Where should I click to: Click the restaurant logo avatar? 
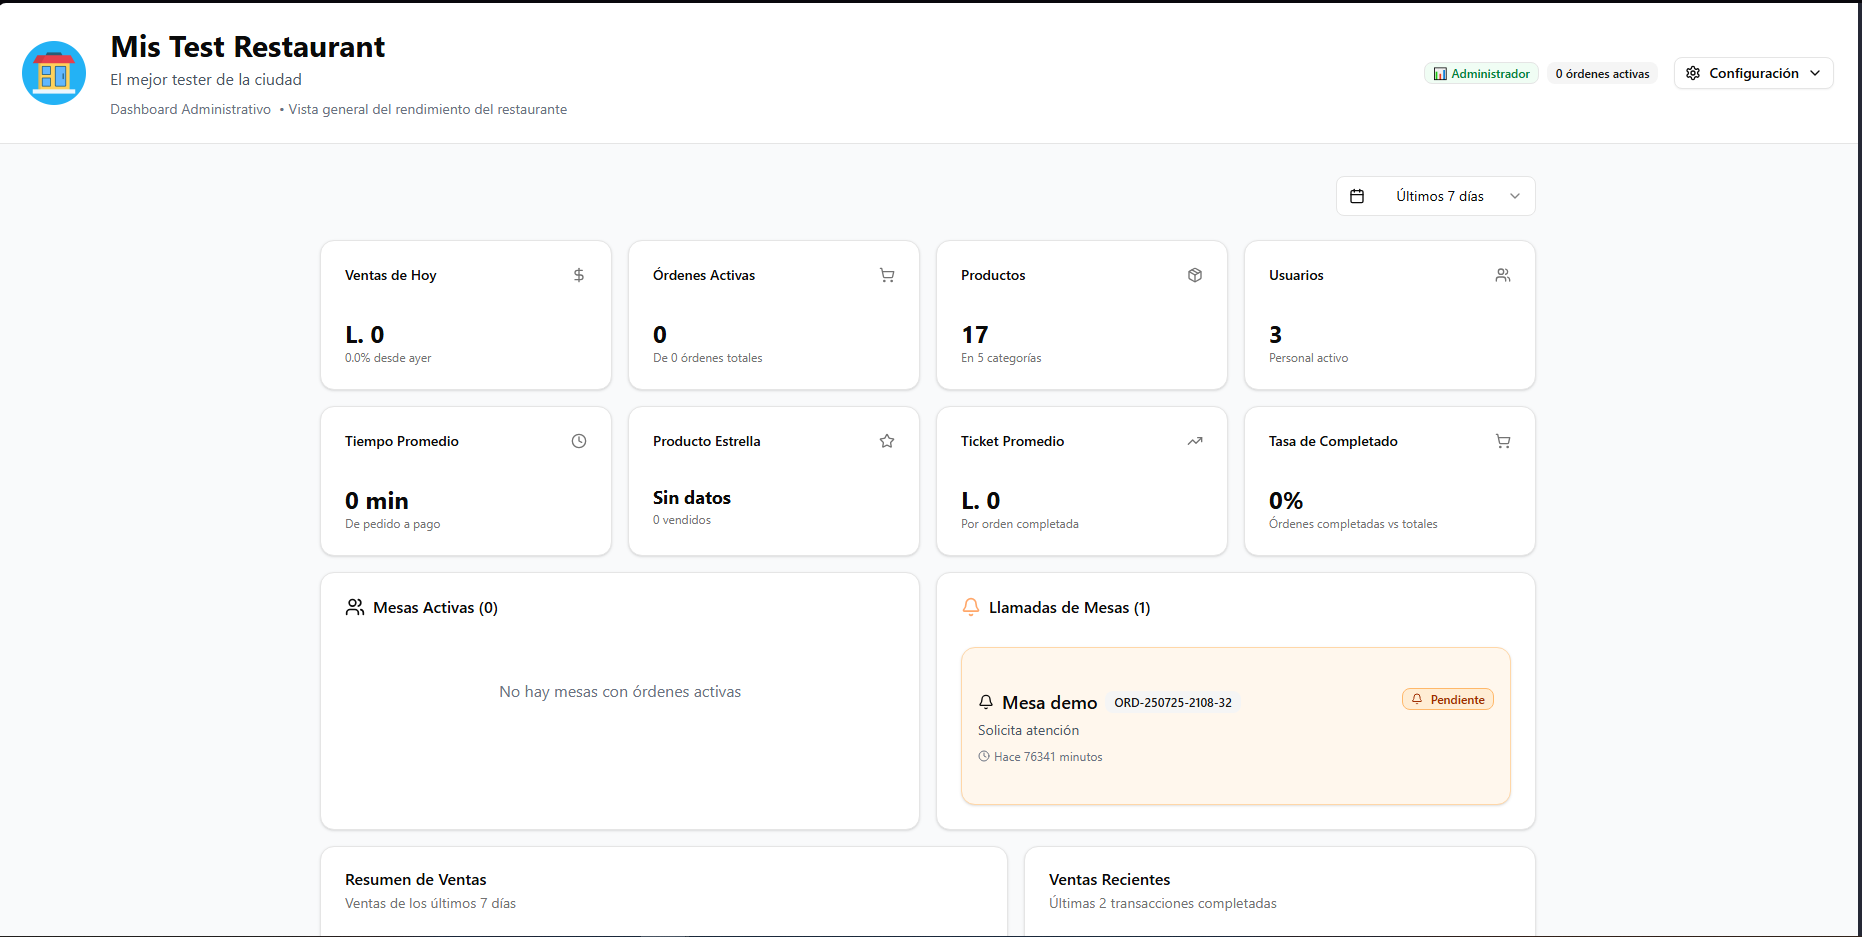tap(54, 73)
